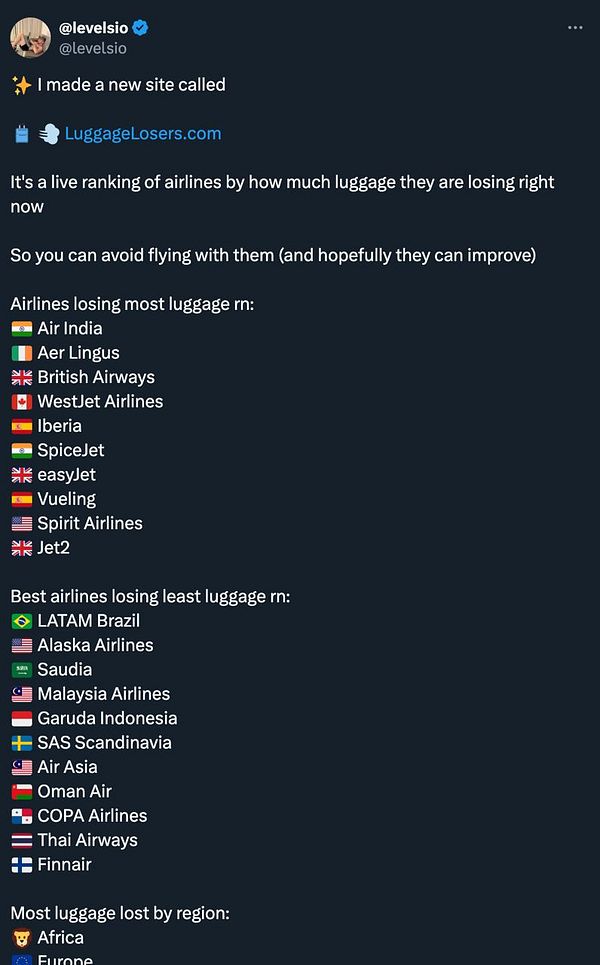Click the Ireland flag beside Aer Lingus
600x965 pixels.
[x=21, y=353]
